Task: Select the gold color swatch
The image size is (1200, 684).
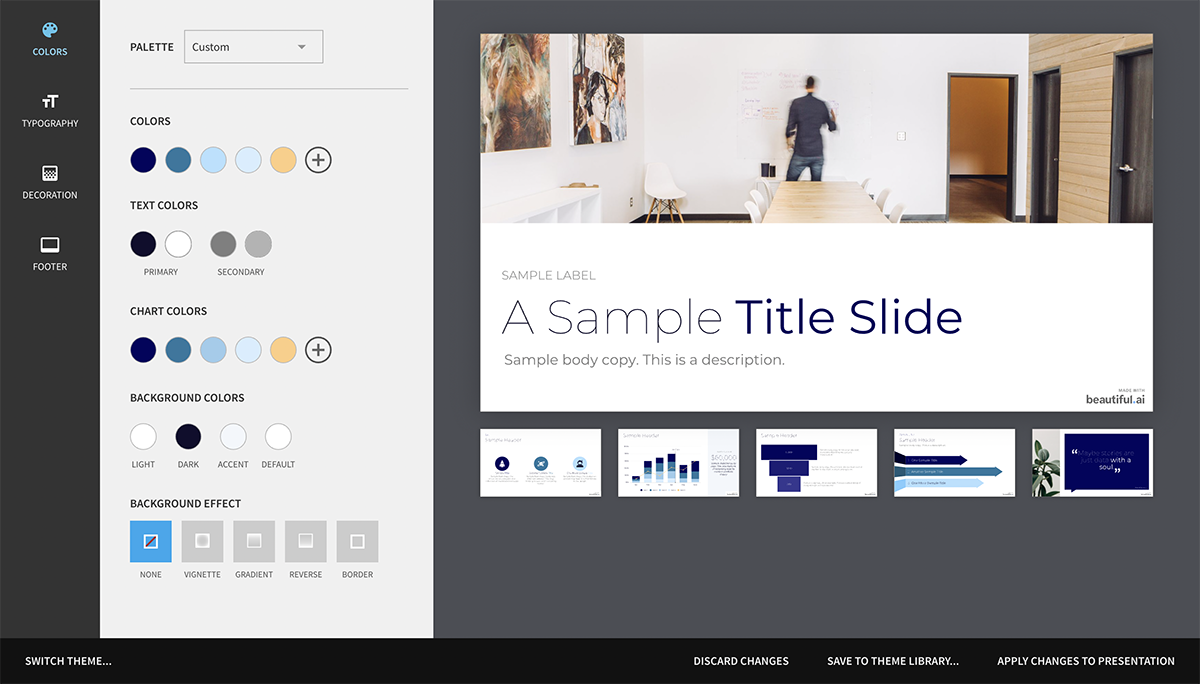Action: [283, 159]
